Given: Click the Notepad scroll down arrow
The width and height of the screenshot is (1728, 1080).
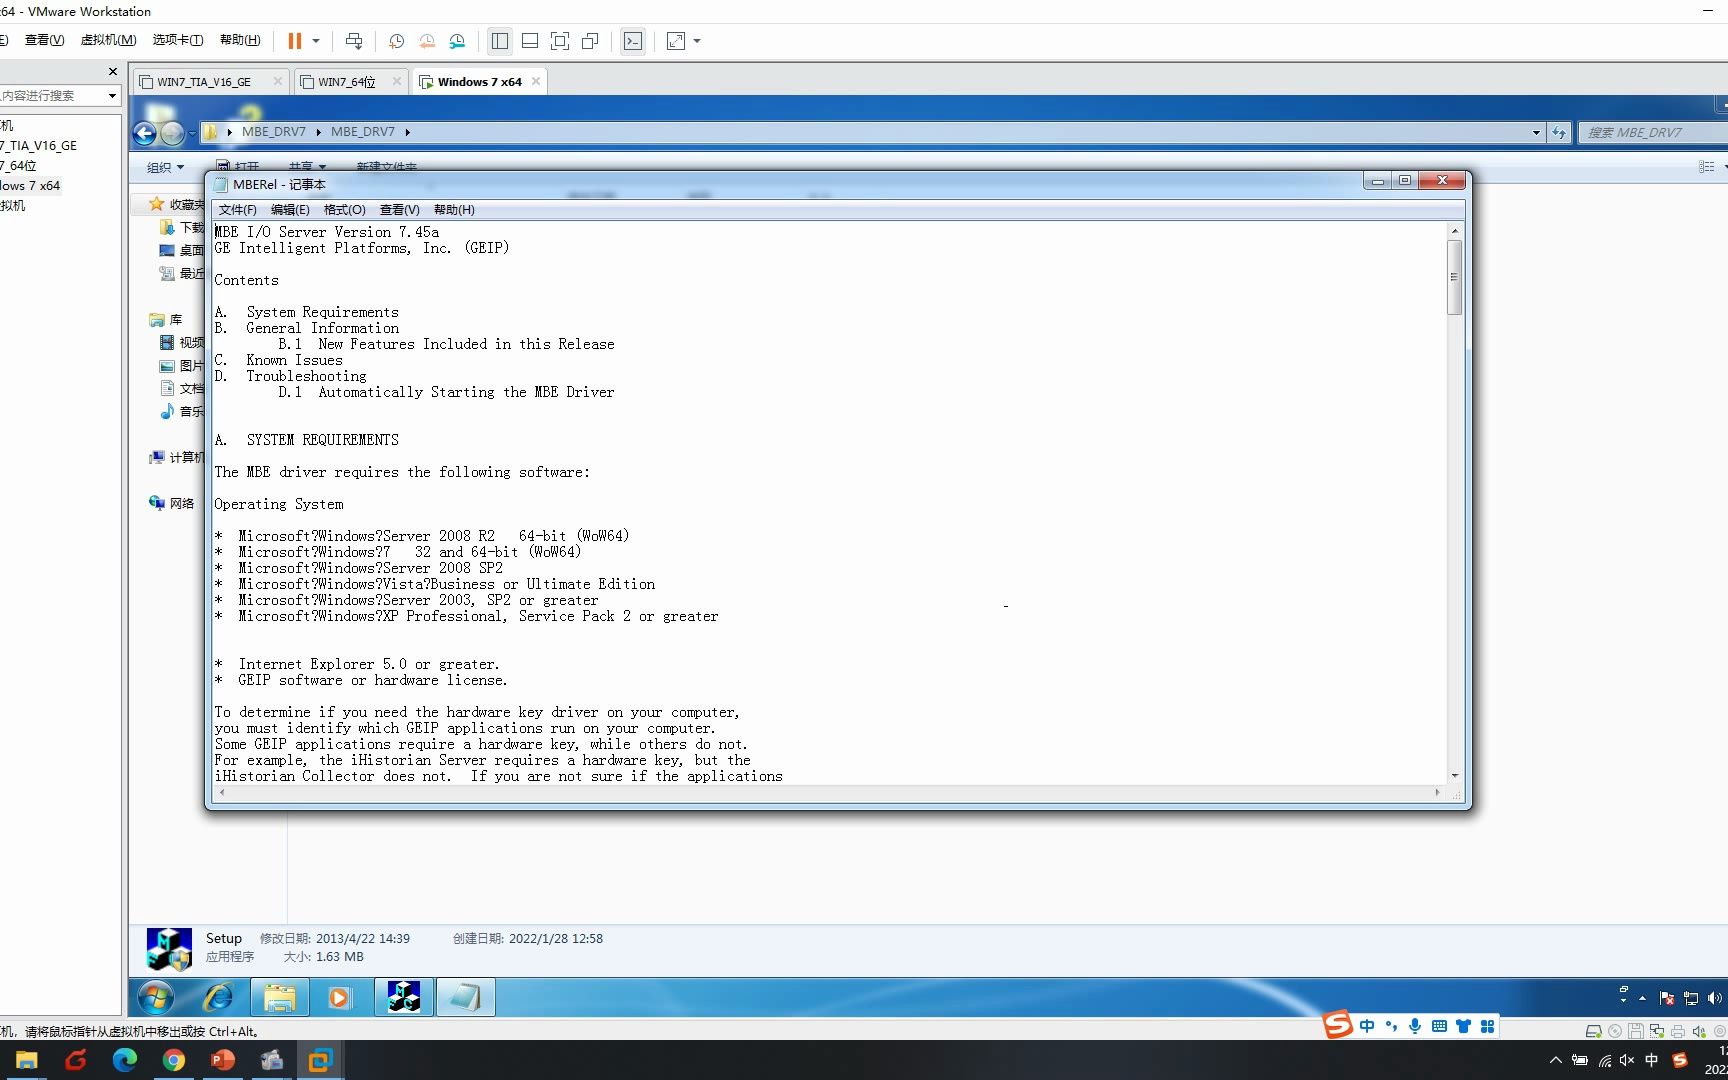Looking at the screenshot, I should click(x=1454, y=775).
